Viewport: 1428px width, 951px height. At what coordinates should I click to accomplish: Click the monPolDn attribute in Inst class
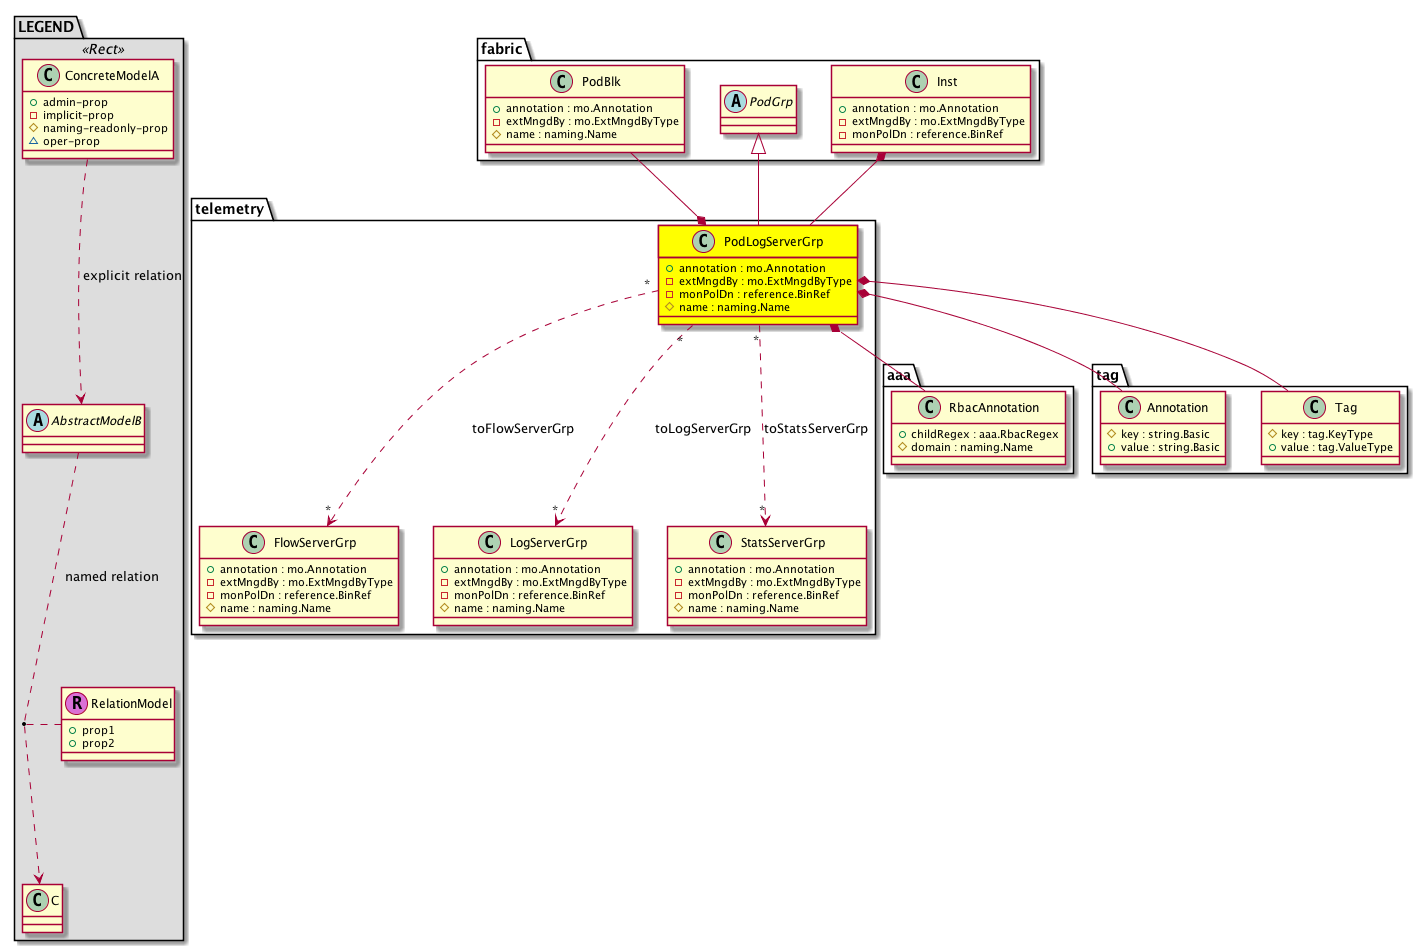tap(926, 134)
